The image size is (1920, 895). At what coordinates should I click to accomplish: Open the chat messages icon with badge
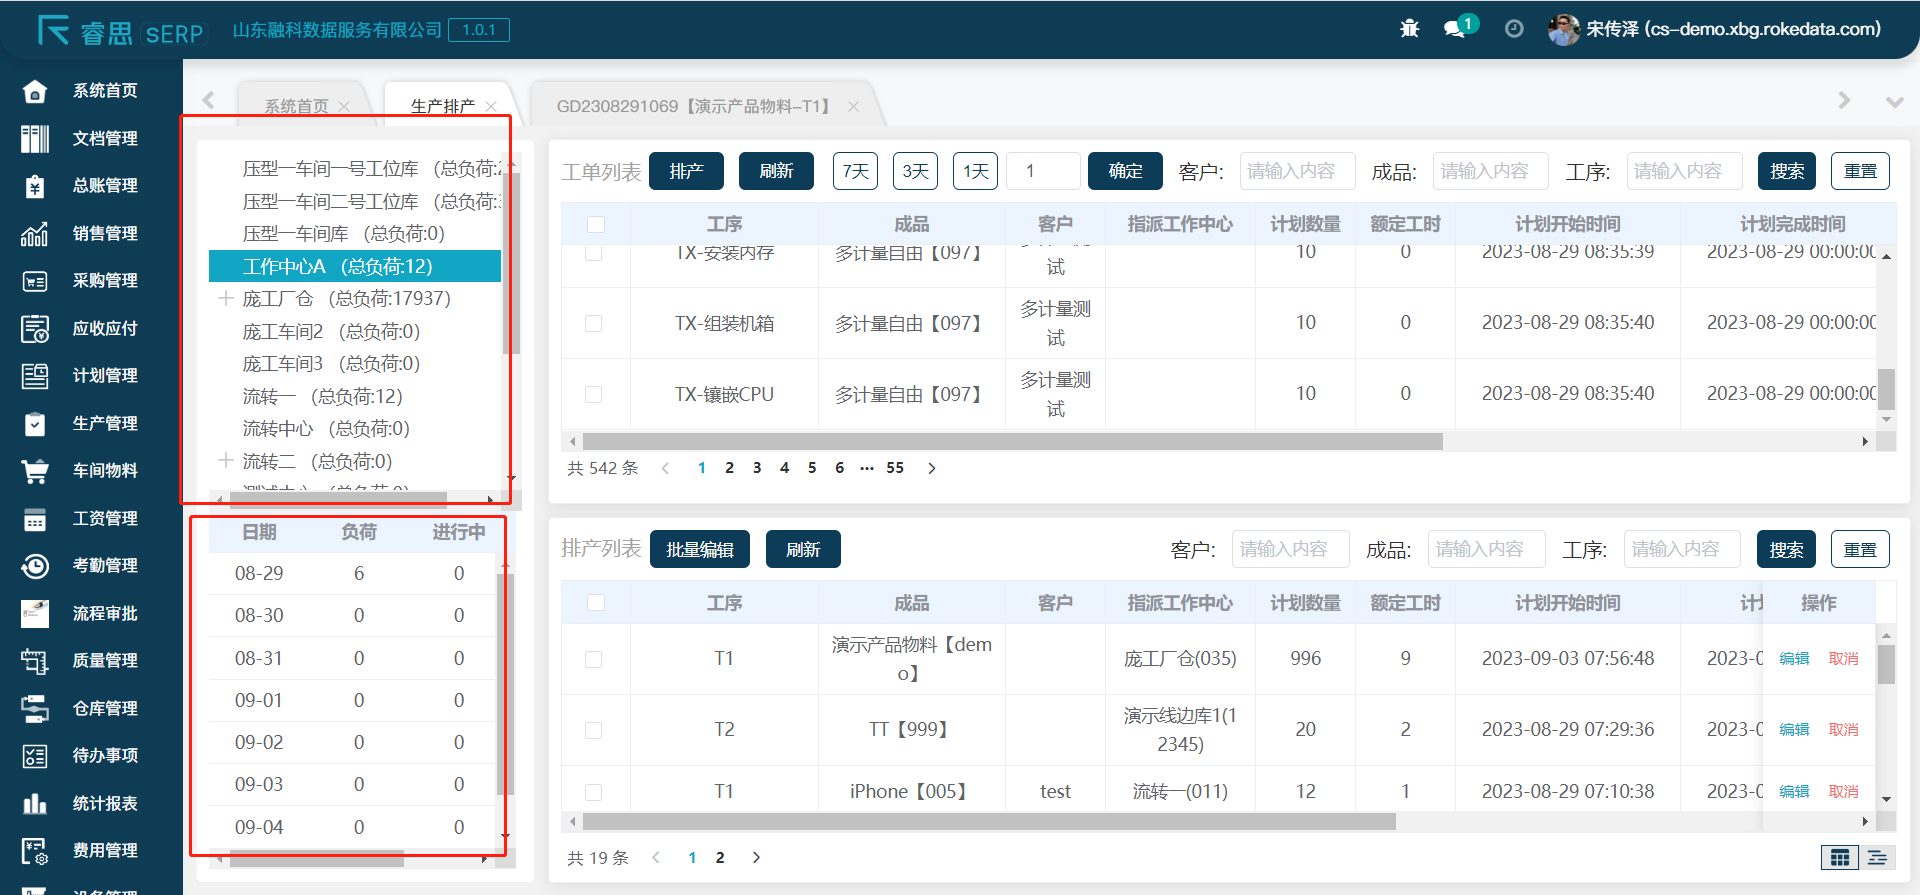pos(1455,29)
